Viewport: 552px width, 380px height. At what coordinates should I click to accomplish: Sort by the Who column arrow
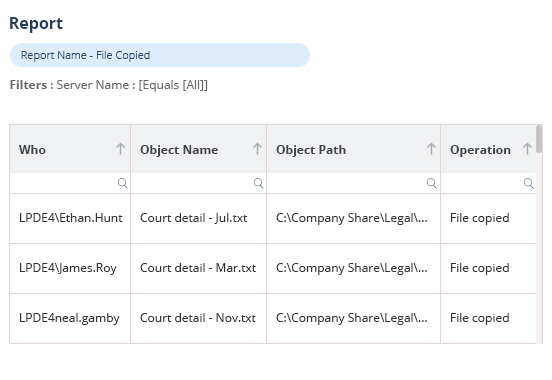tap(120, 149)
